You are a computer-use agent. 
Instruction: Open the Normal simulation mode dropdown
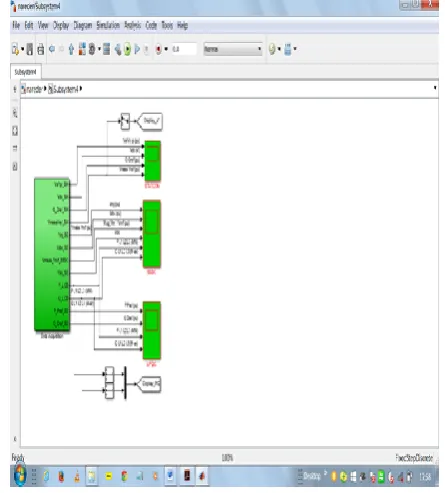pos(233,49)
